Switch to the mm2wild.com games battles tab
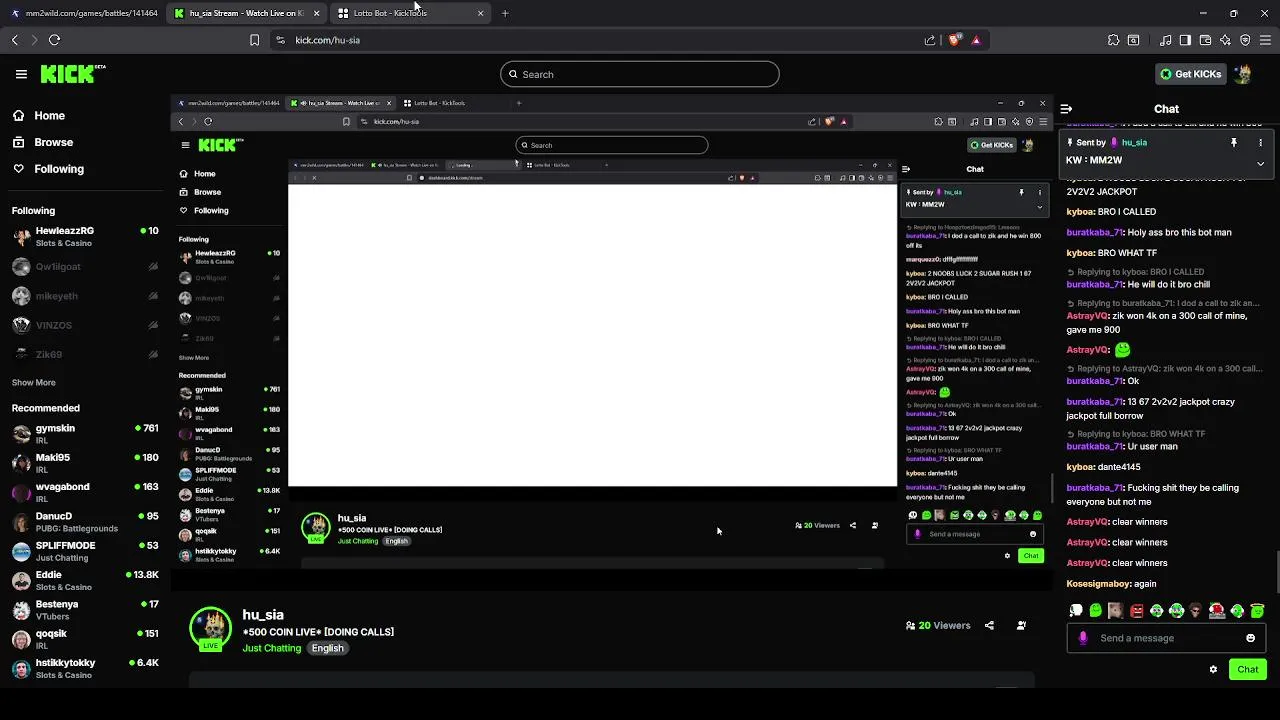The height and width of the screenshot is (720, 1280). coord(82,13)
